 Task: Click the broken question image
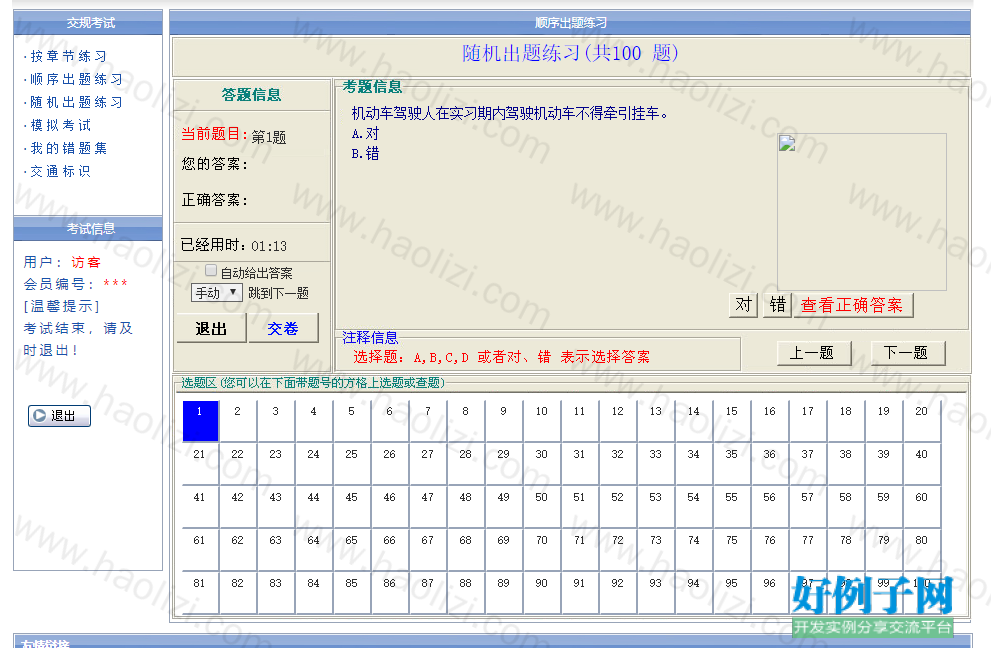861,212
